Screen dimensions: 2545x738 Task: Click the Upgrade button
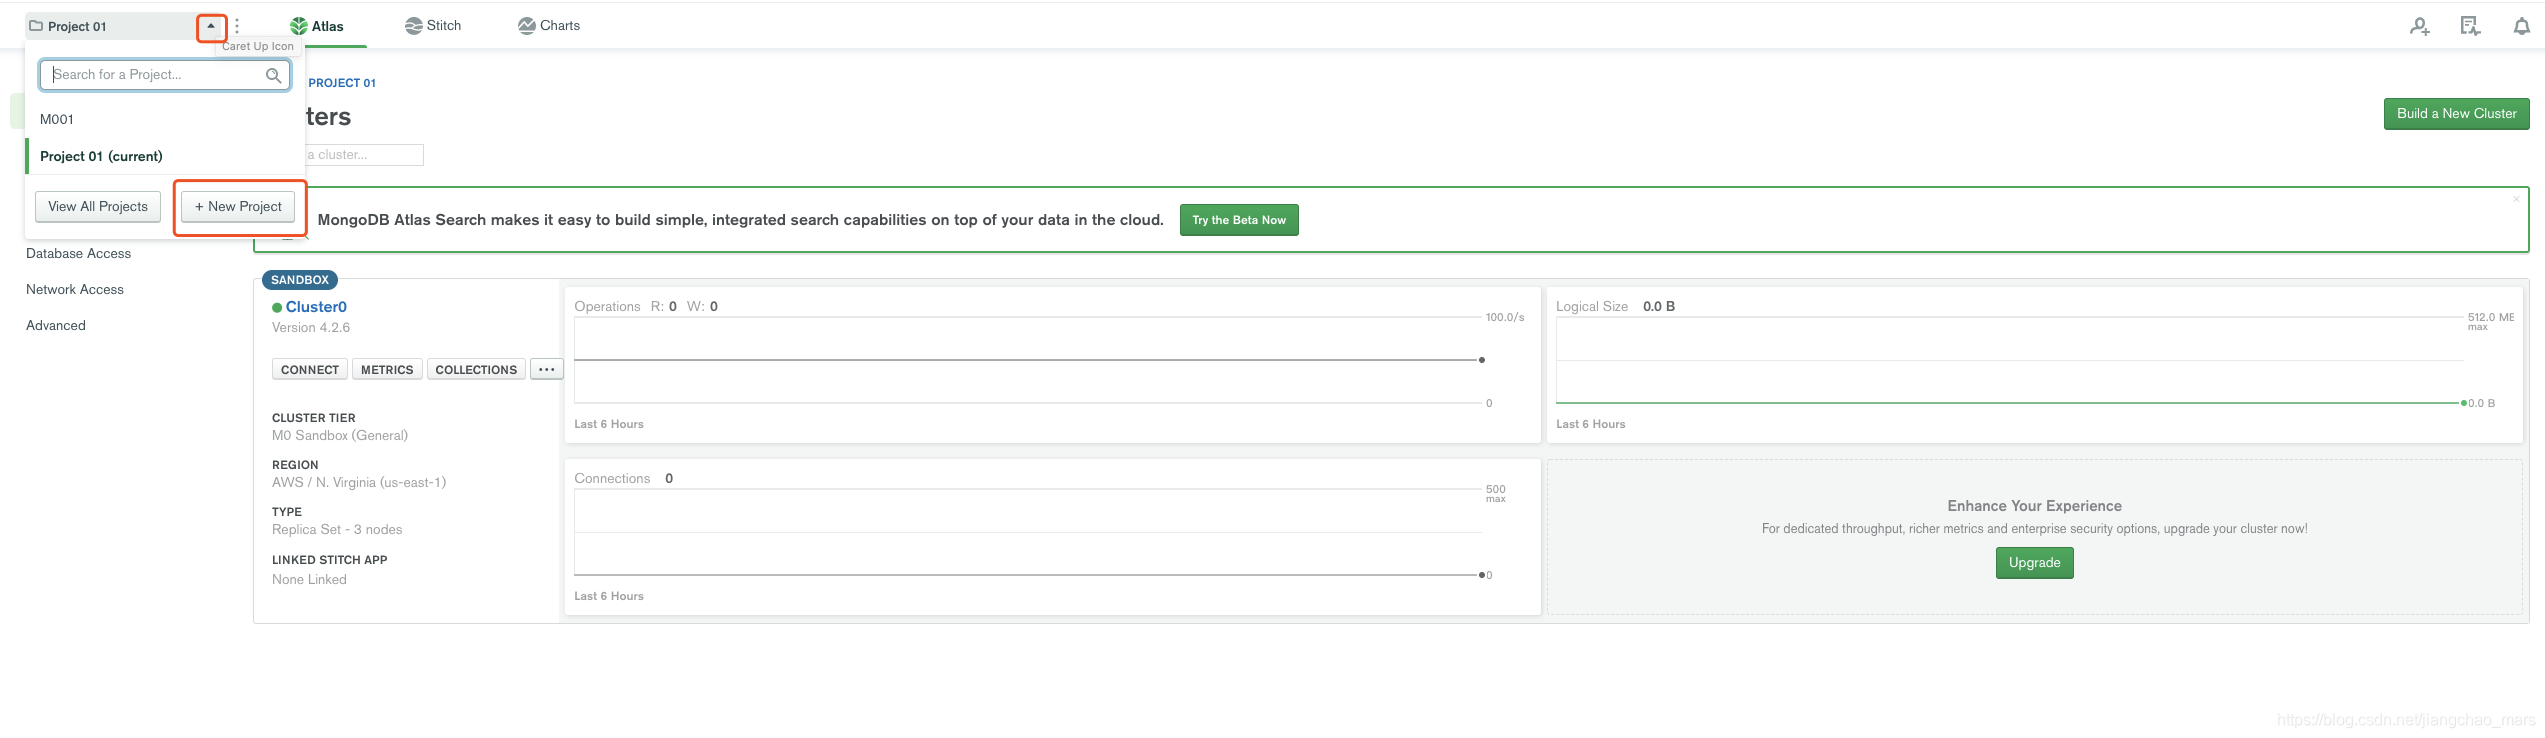point(2034,563)
